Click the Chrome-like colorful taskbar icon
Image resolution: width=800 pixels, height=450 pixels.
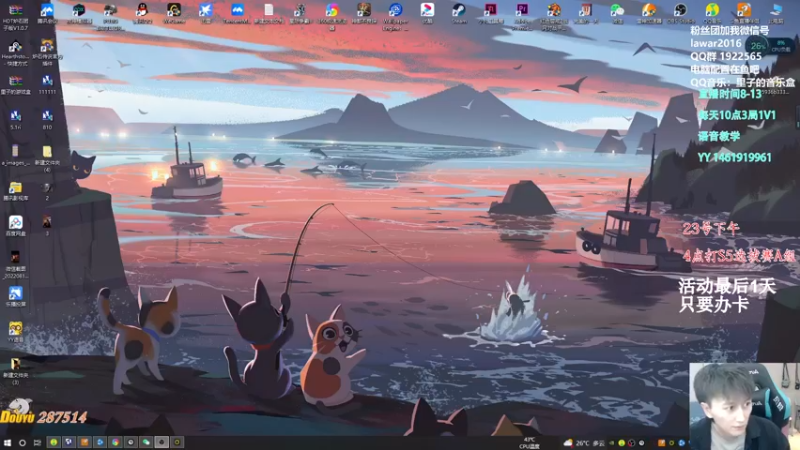pos(115,442)
